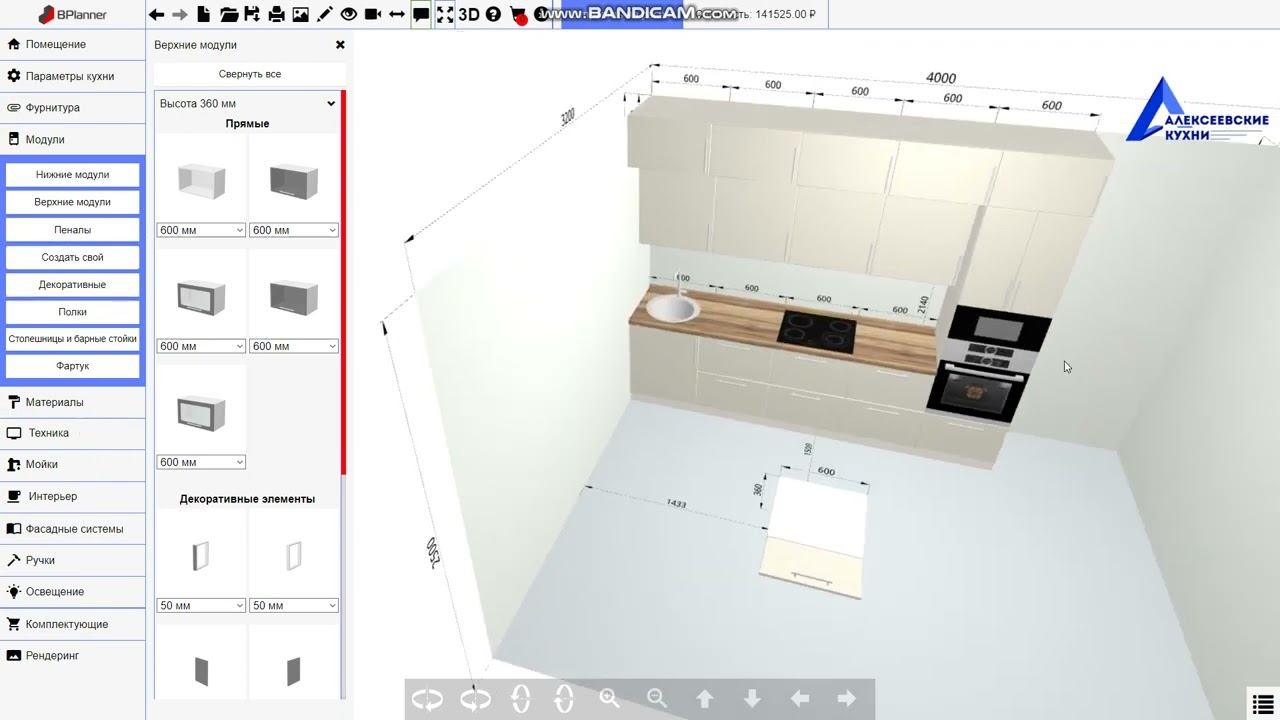Screen dimensions: 1280x720
Task: Click the redo forward arrow in toolbar
Action: [180, 14]
